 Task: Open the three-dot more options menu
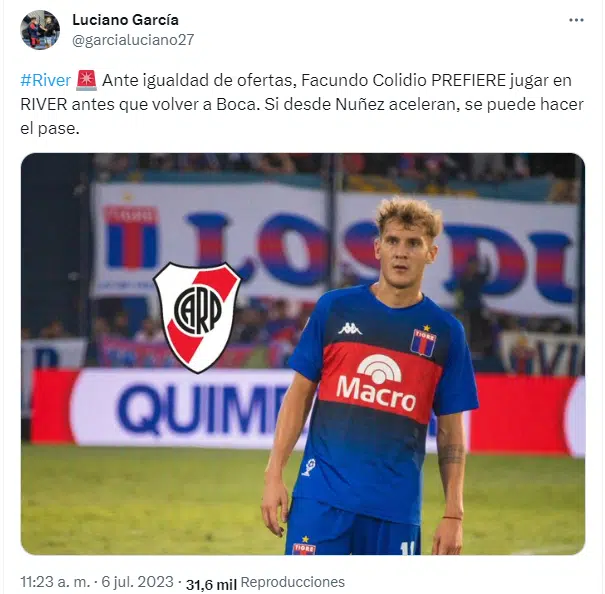(576, 20)
